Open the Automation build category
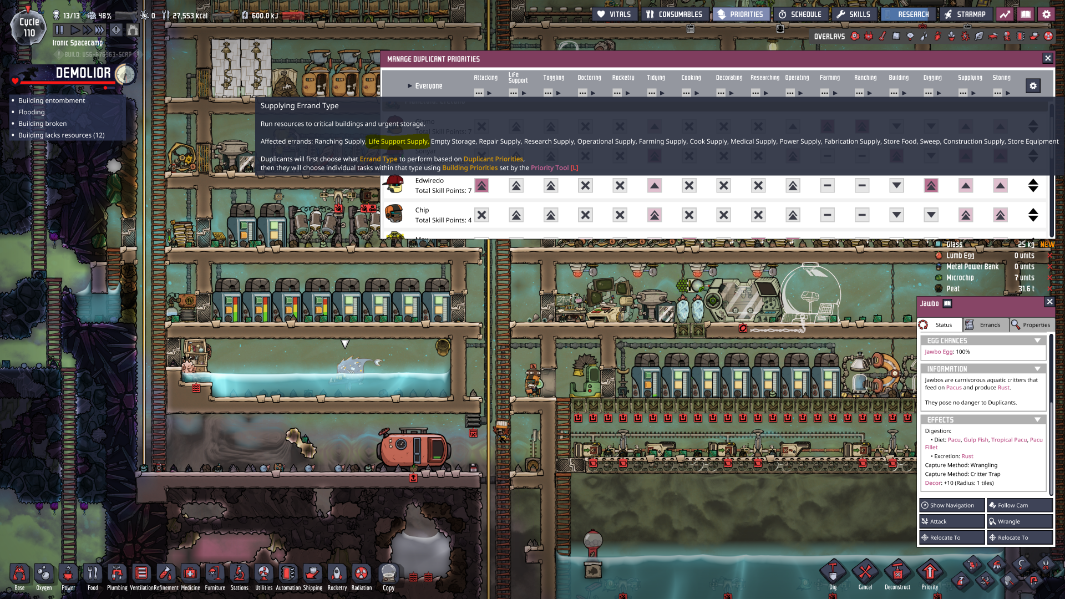 (x=288, y=575)
